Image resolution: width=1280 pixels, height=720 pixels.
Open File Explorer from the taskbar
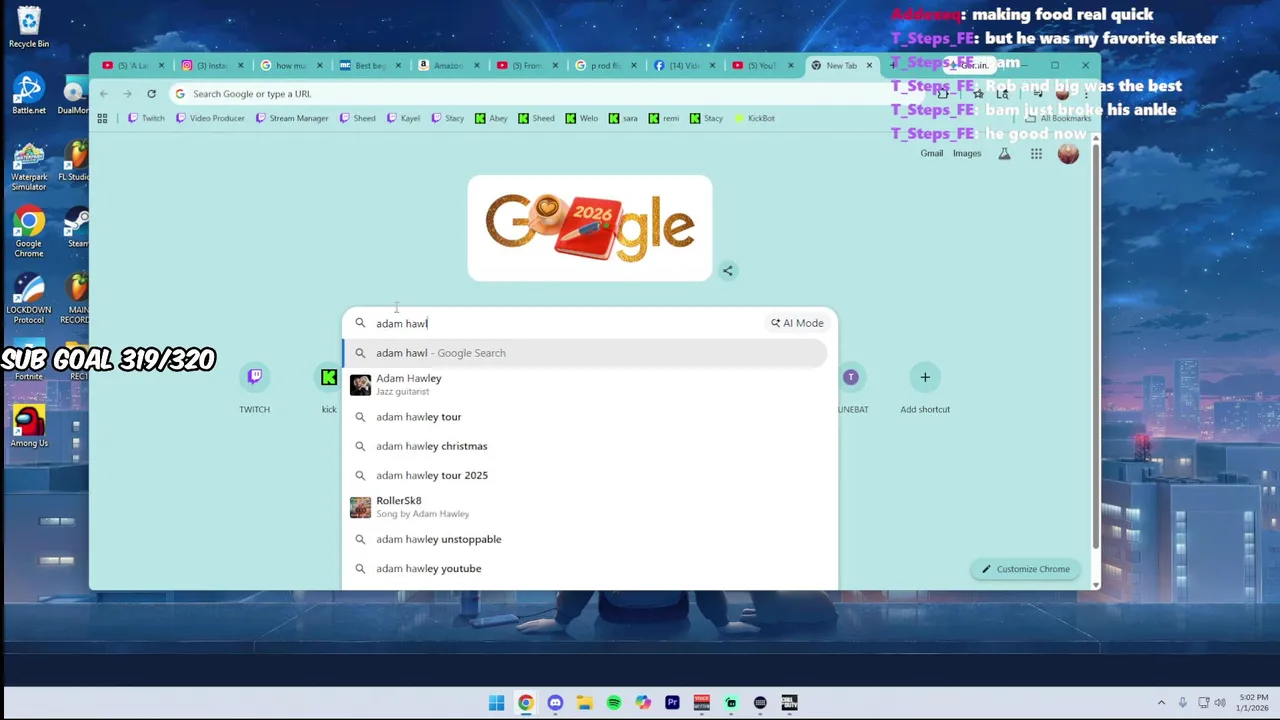pos(584,703)
